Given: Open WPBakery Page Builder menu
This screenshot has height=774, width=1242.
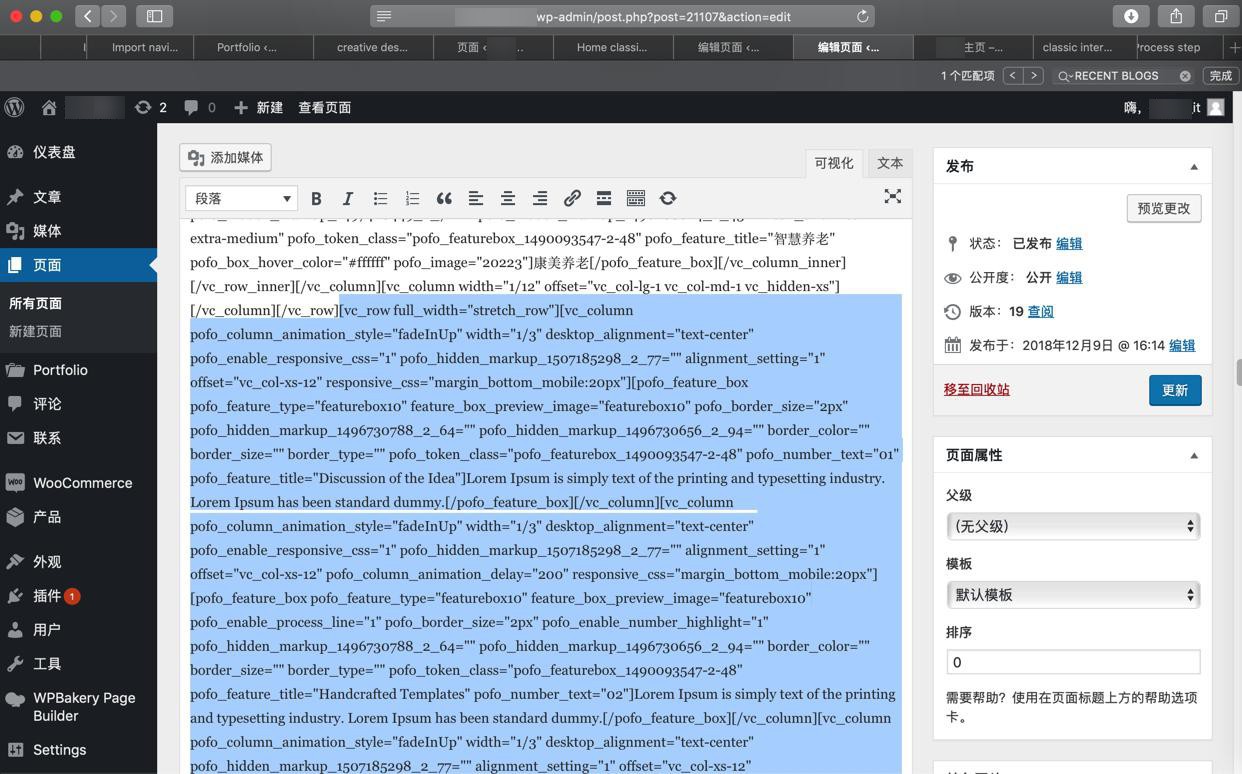Looking at the screenshot, I should [78, 707].
